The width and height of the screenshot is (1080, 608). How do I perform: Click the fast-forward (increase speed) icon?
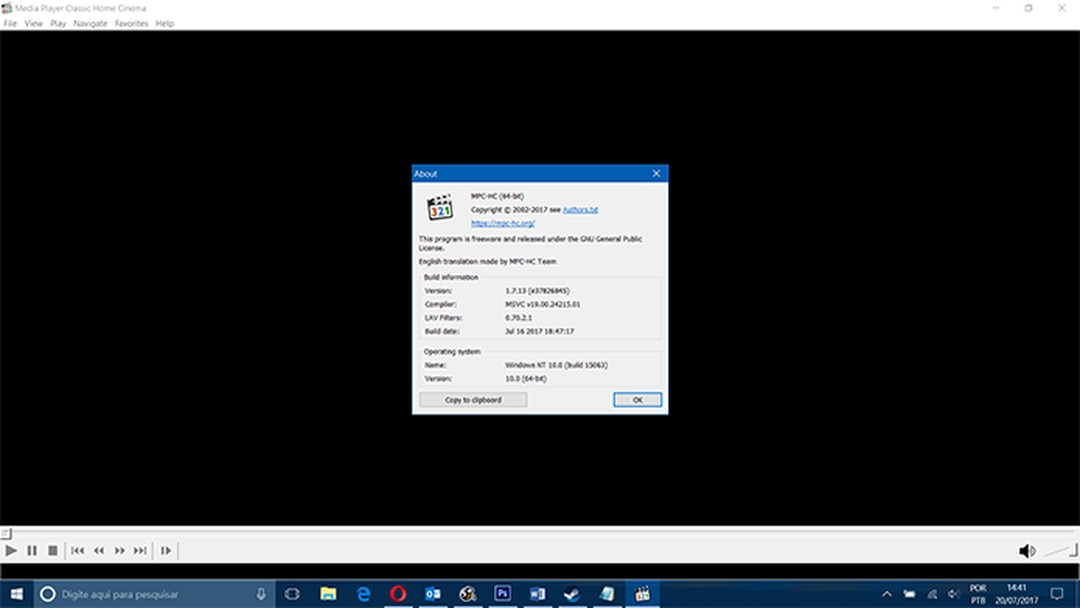pyautogui.click(x=120, y=550)
